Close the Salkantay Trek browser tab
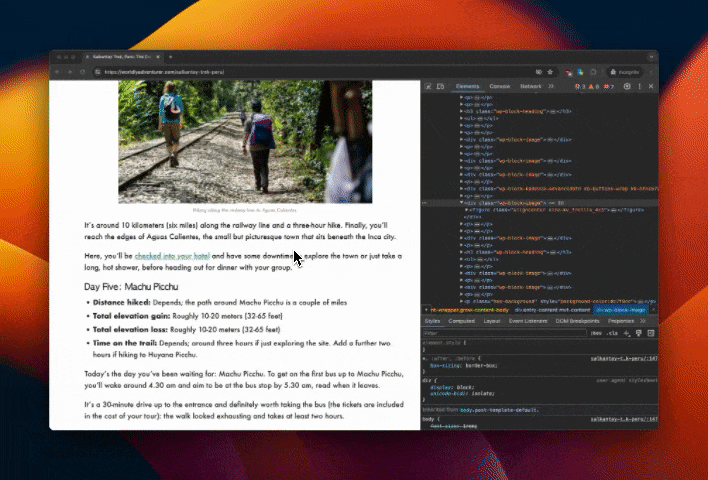 pyautogui.click(x=158, y=57)
